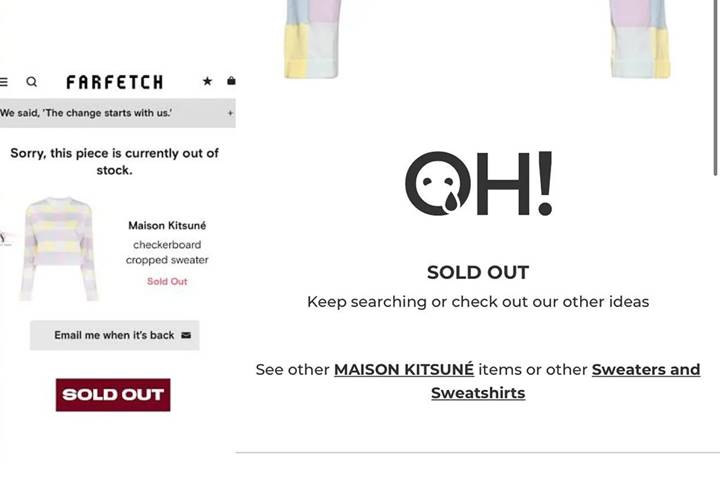
Task: Click the envelope icon on email button
Action: click(186, 335)
